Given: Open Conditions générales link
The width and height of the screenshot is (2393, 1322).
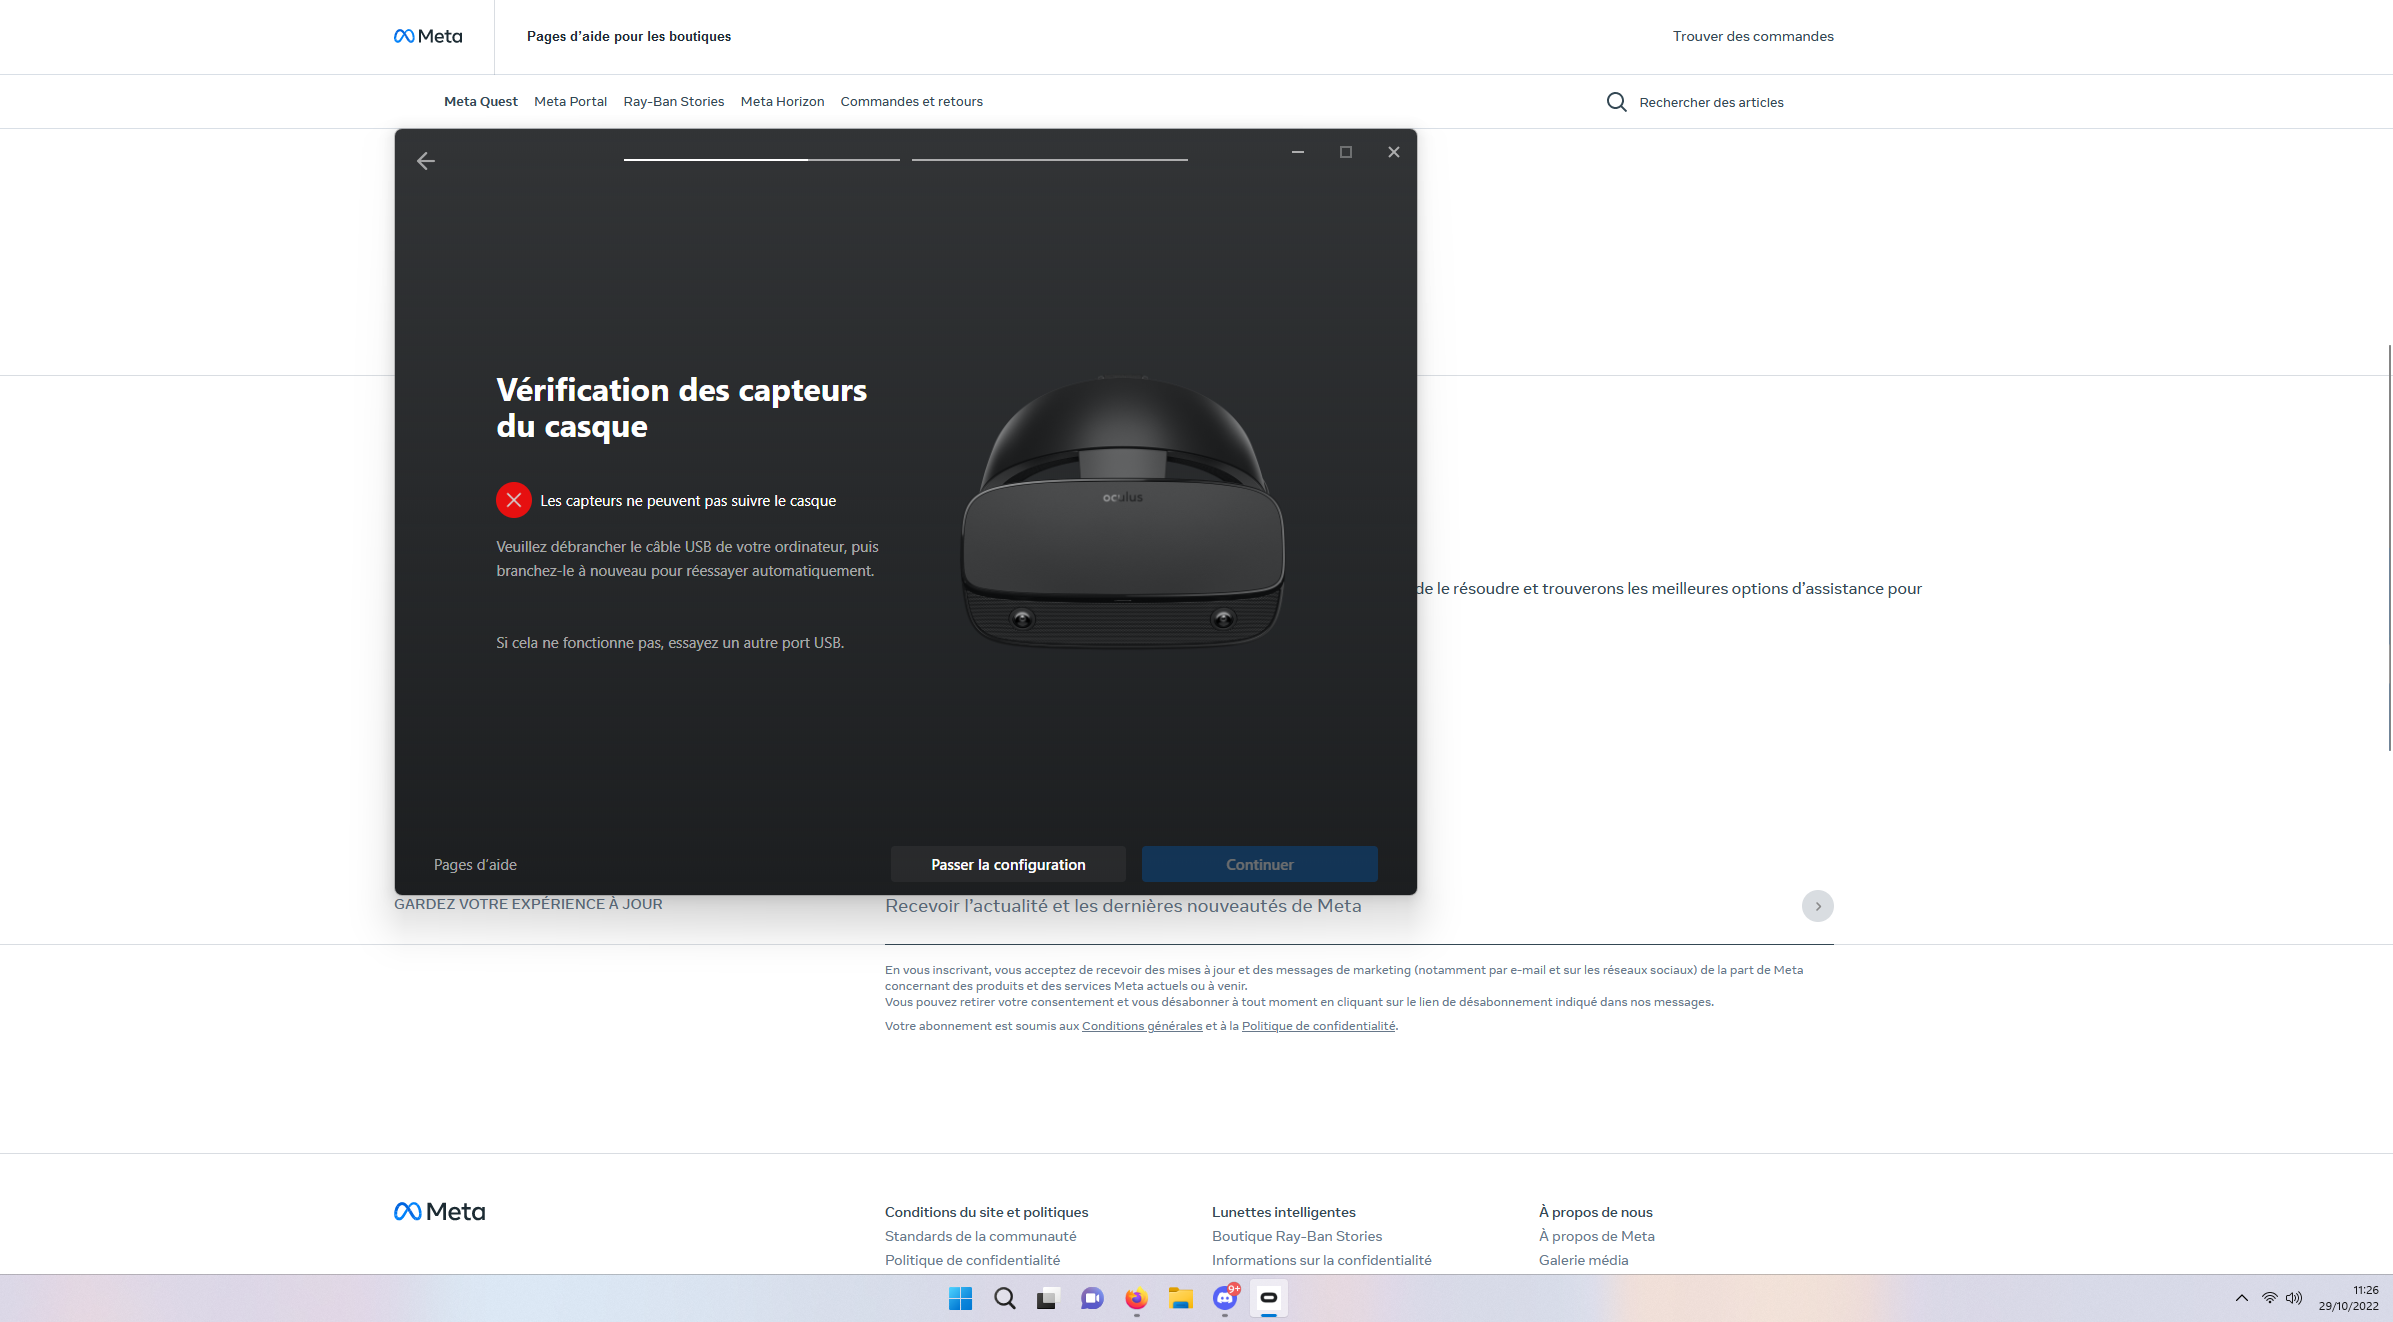Looking at the screenshot, I should click(1142, 1026).
